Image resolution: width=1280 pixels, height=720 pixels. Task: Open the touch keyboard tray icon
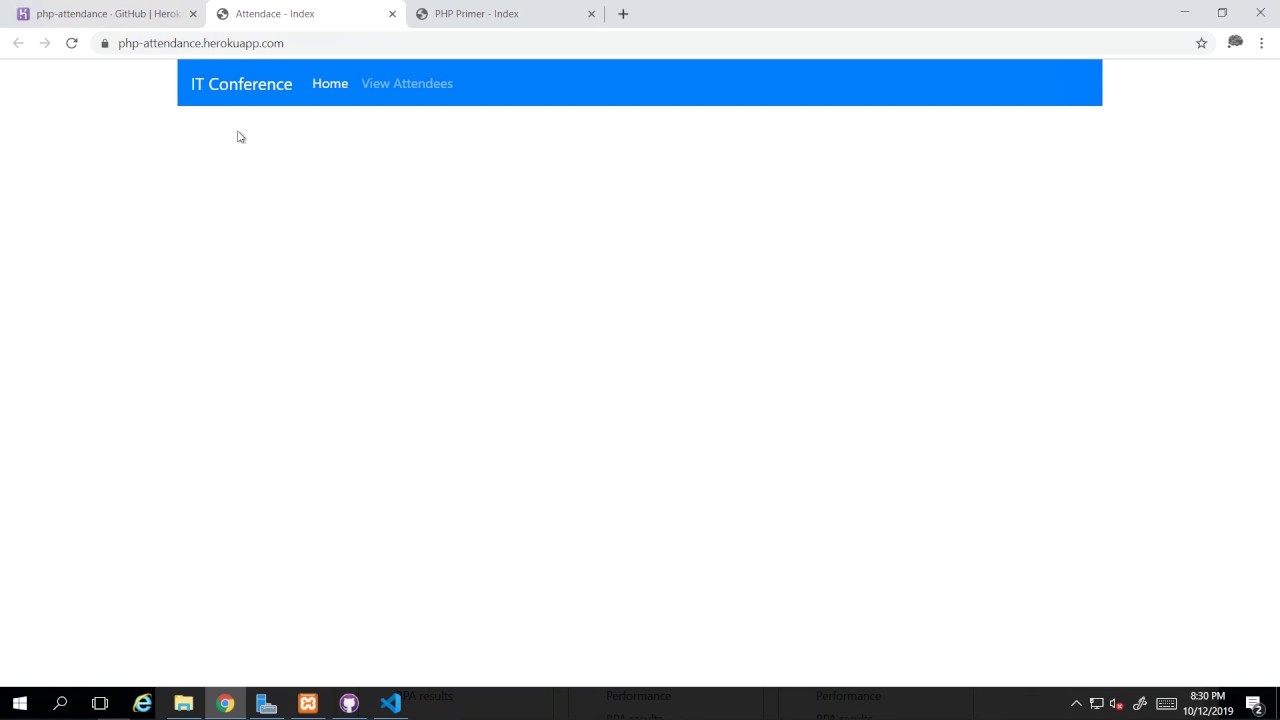pyautogui.click(x=1166, y=704)
